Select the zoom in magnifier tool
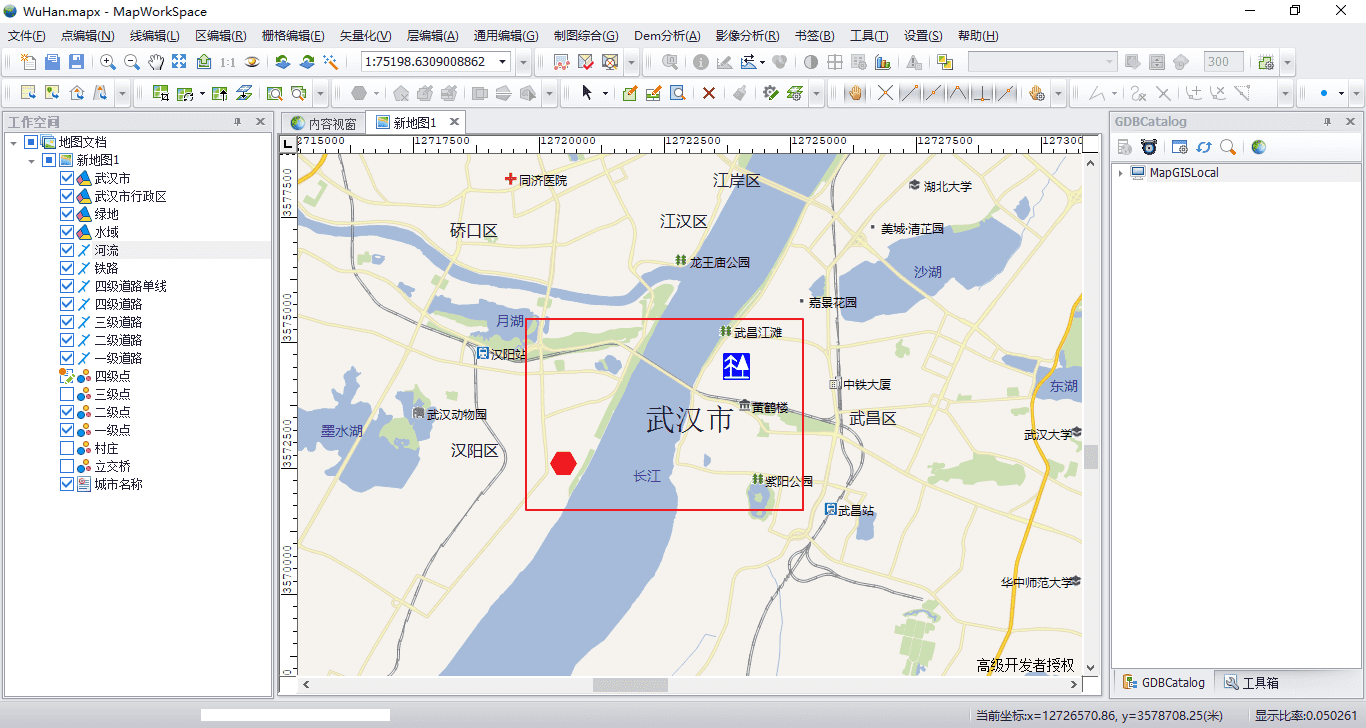Viewport: 1366px width, 728px height. point(107,62)
